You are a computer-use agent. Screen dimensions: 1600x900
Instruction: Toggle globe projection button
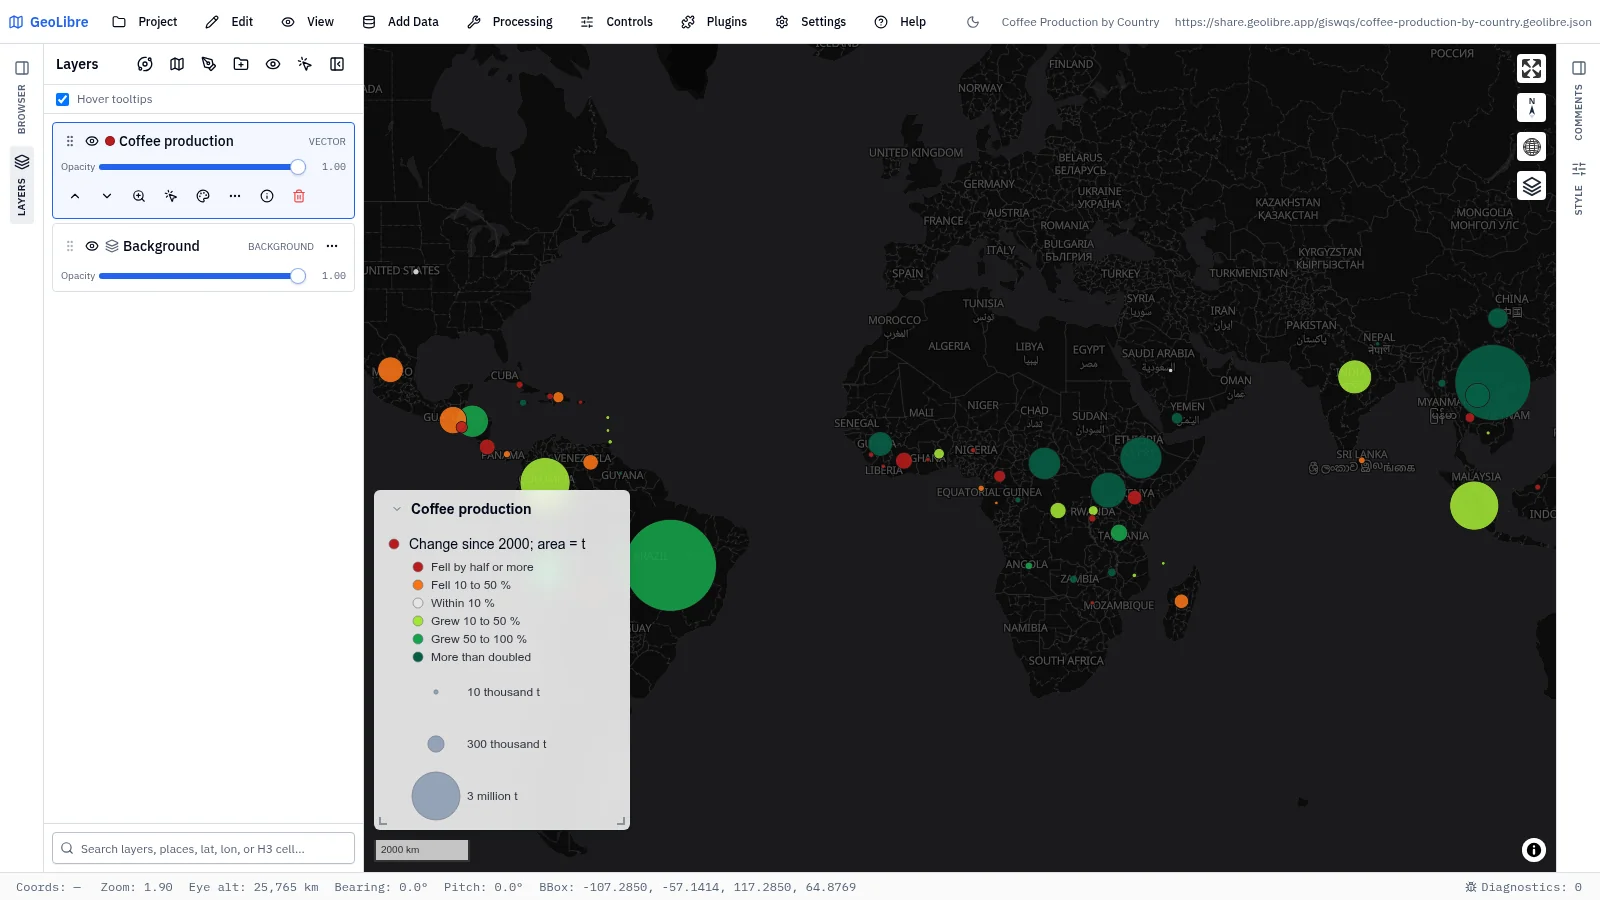pos(1531,147)
